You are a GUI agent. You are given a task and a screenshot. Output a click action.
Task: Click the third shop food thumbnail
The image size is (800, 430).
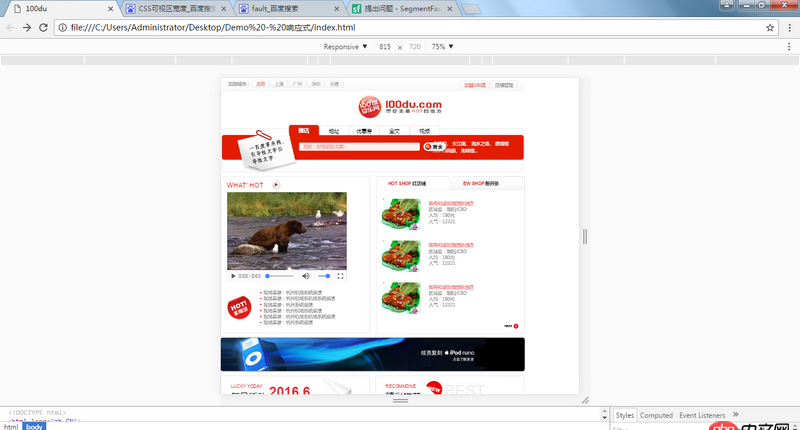point(401,297)
